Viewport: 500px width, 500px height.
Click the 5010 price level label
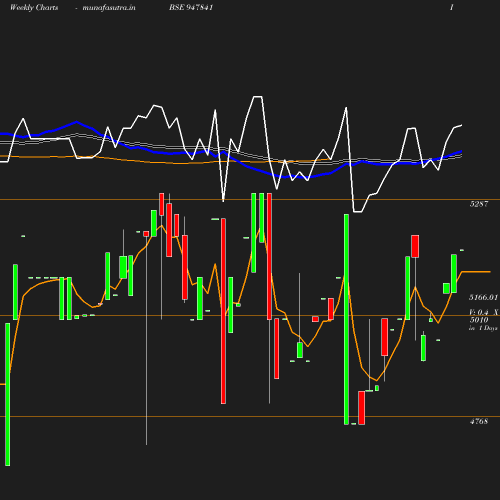pyautogui.click(x=479, y=320)
